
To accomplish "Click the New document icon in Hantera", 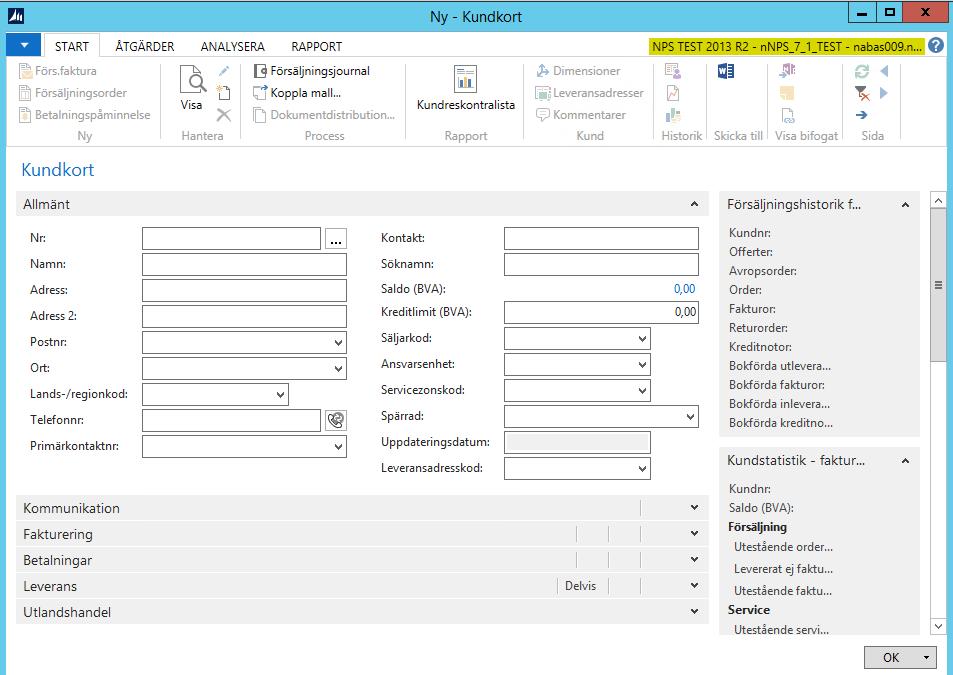I will (x=224, y=92).
